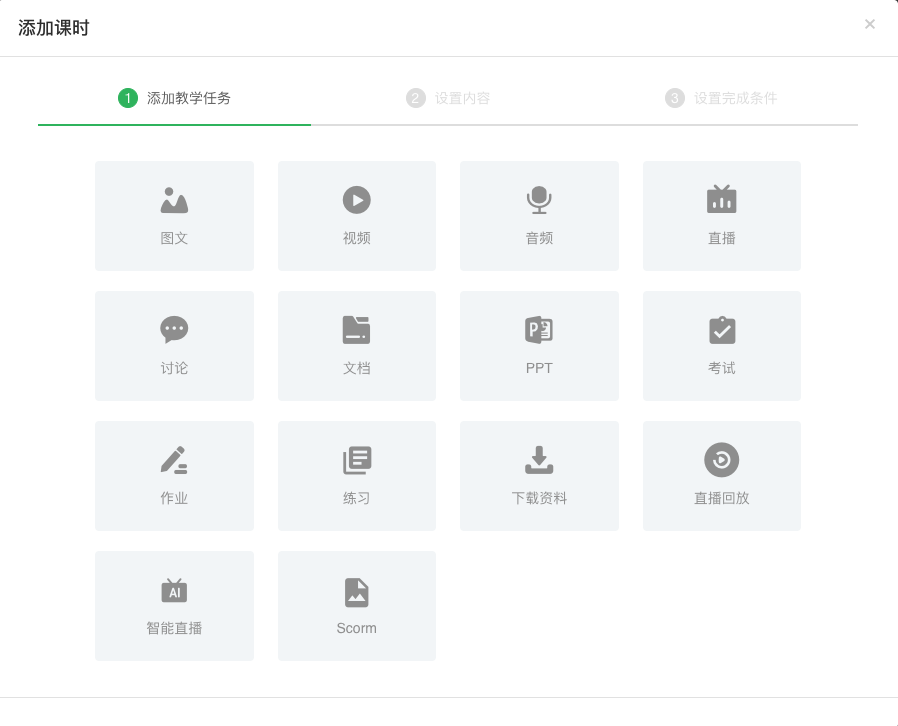Screen dimensions: 898x726
Task: Select the 文档 document folder icon
Action: [x=356, y=330]
